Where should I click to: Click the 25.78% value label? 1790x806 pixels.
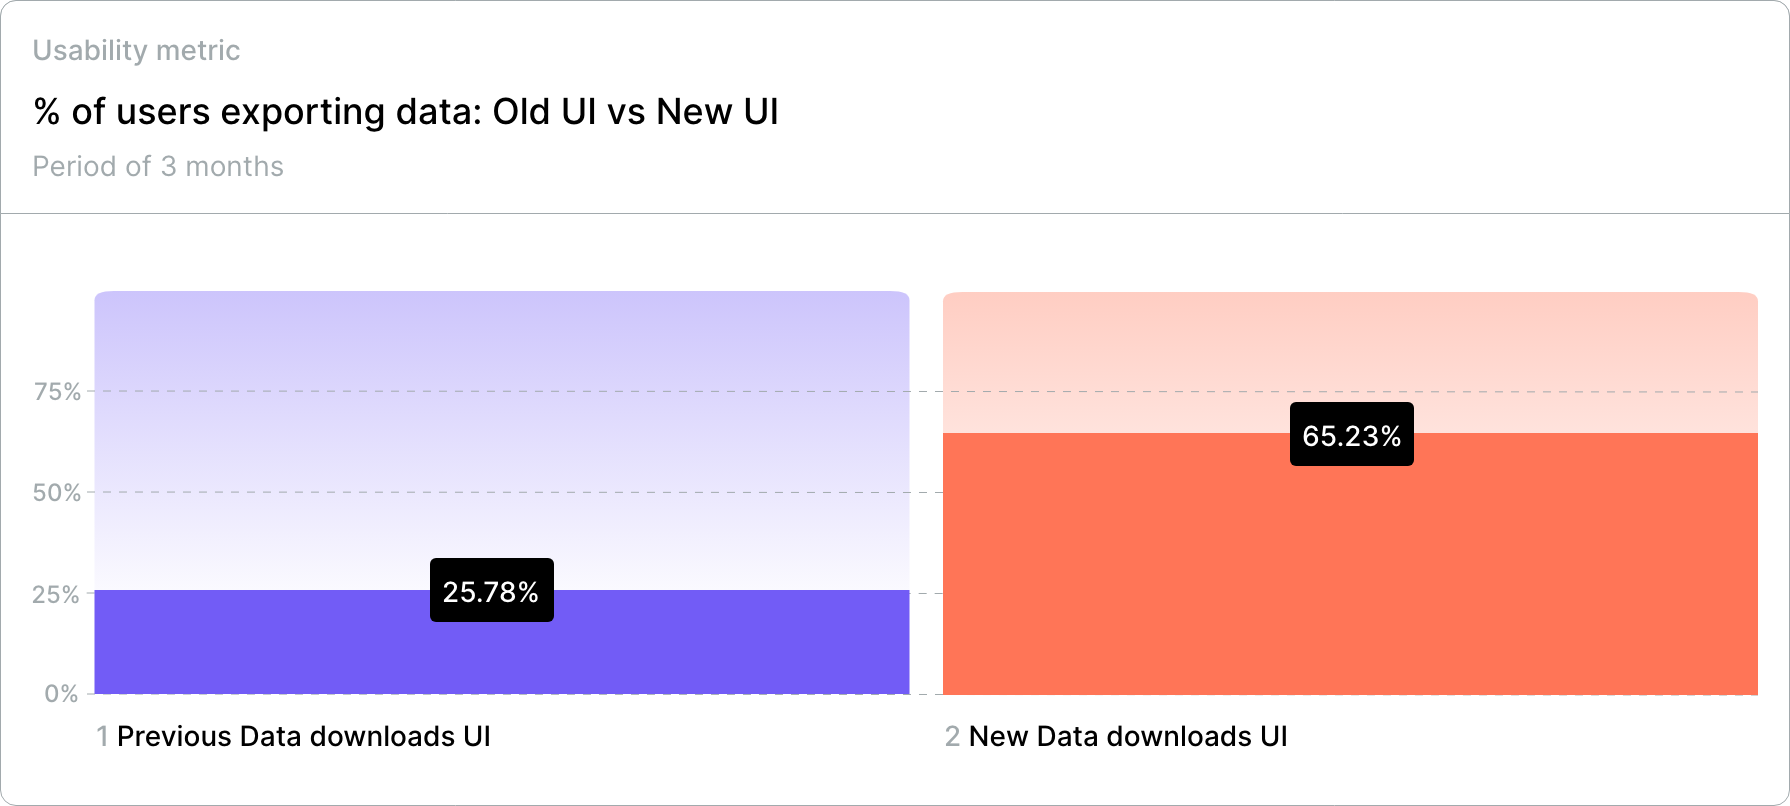tap(491, 590)
